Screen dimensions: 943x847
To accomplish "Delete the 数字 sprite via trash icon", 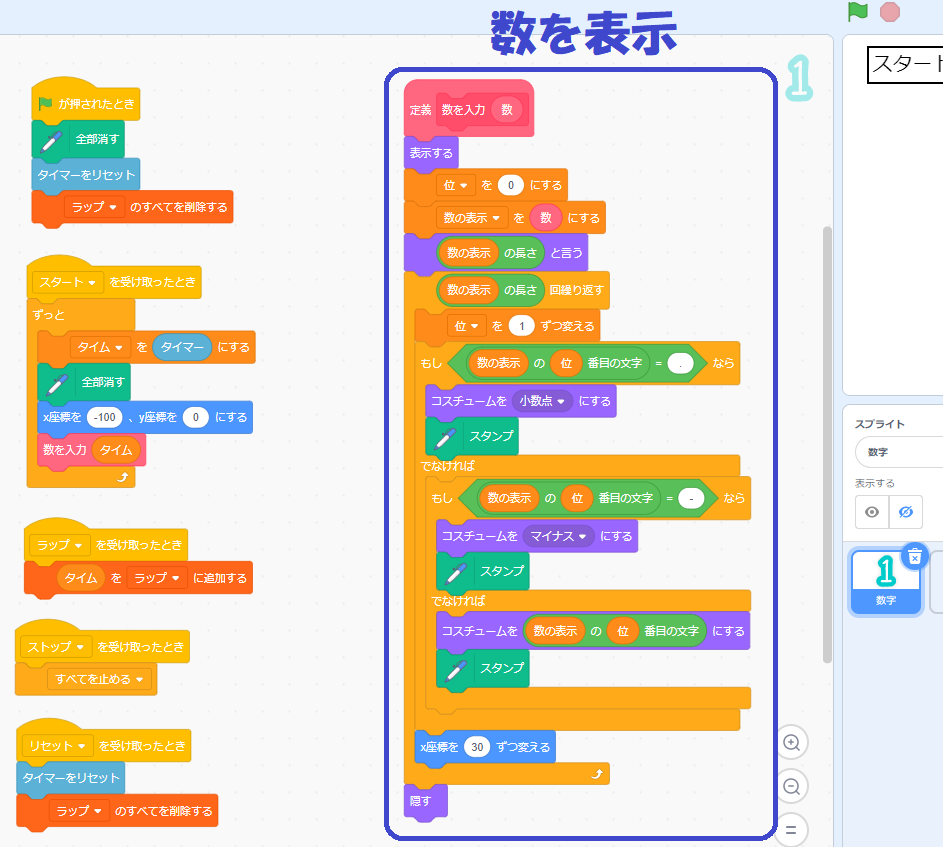I will [914, 558].
